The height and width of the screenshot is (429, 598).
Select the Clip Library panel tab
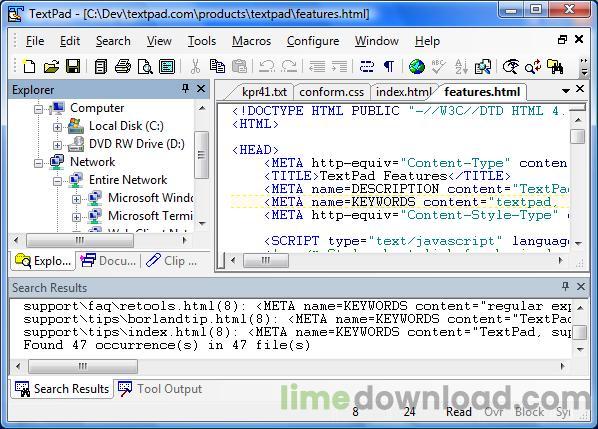pos(172,261)
